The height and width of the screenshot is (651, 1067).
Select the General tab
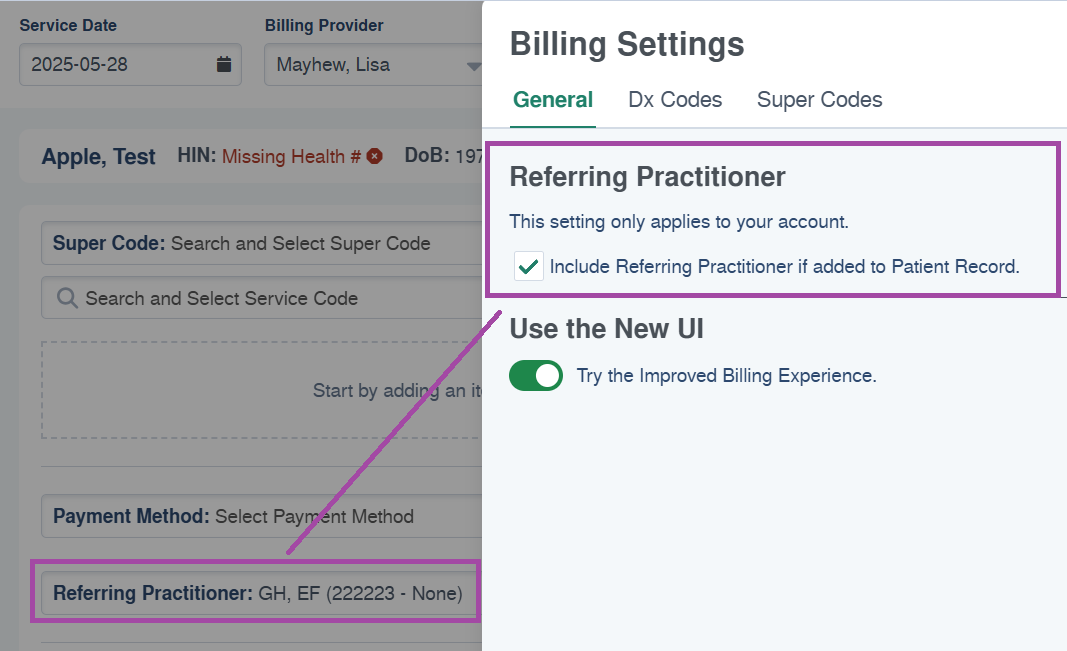[553, 100]
